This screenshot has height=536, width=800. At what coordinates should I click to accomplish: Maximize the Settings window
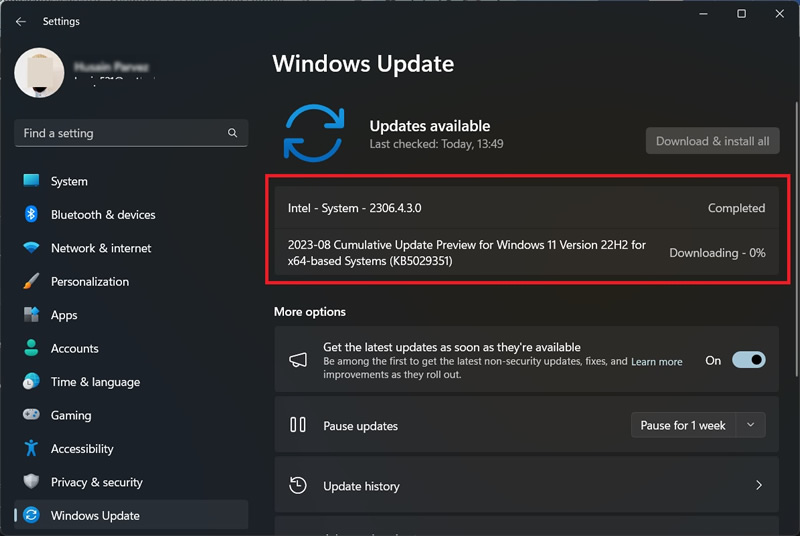point(741,14)
